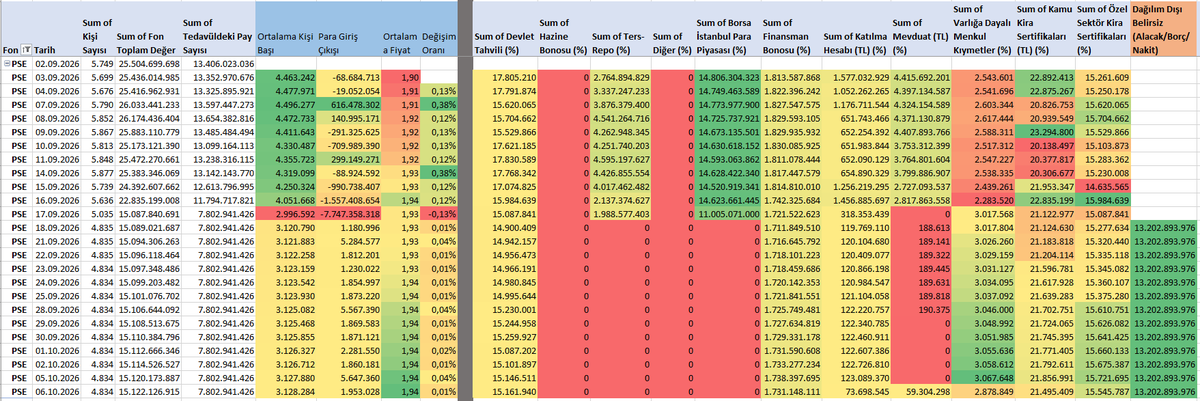Select the cell 13.406.023.036
Image resolution: width=1200 pixels, height=401 pixels.
tap(218, 64)
